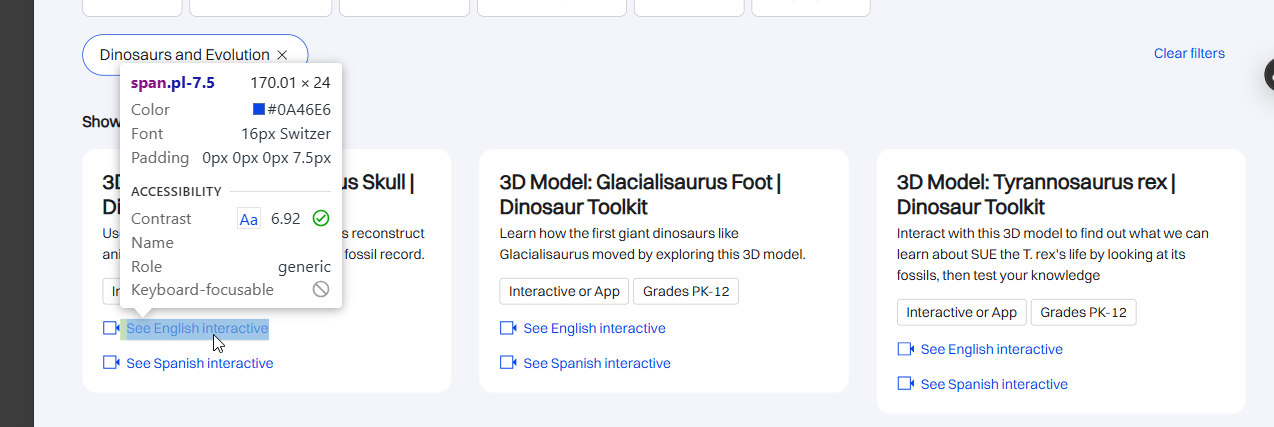Click the Clear filters link

(1189, 54)
